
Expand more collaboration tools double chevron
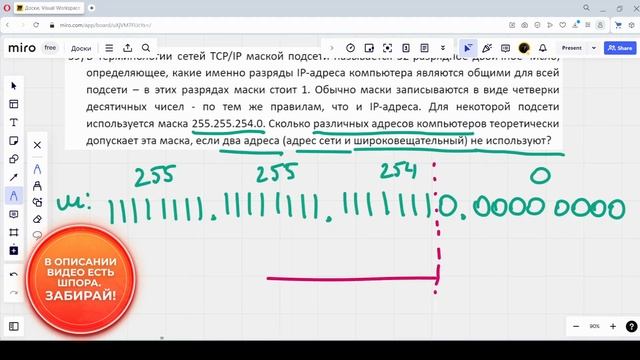pos(443,48)
